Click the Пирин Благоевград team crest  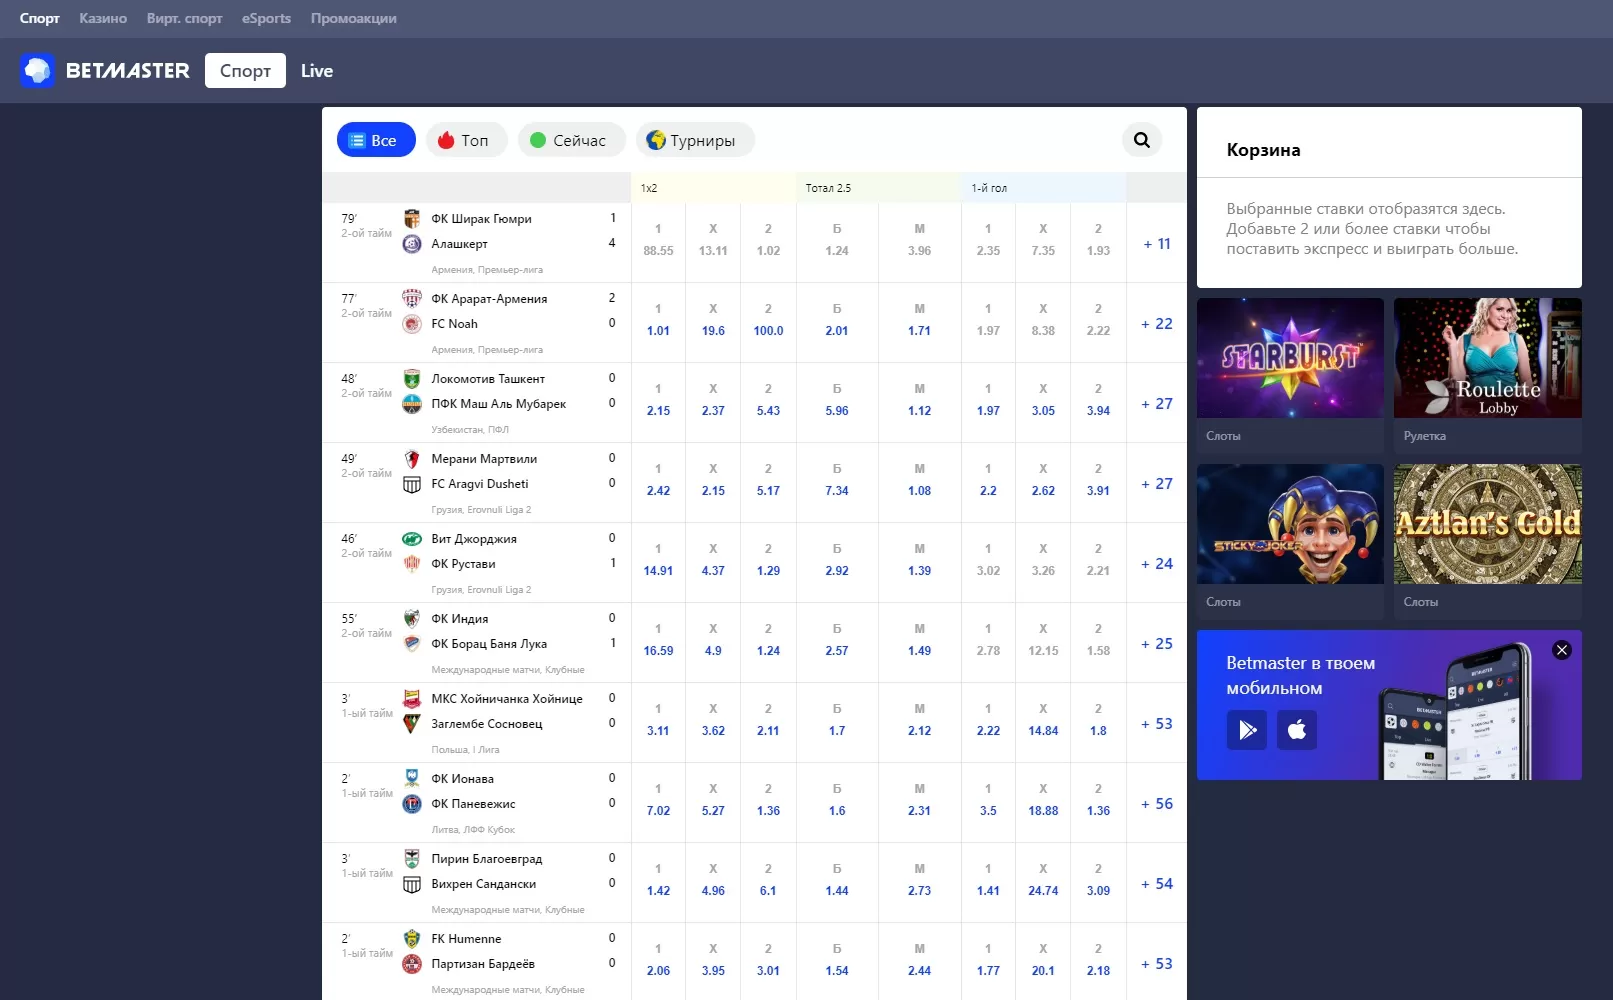point(411,859)
